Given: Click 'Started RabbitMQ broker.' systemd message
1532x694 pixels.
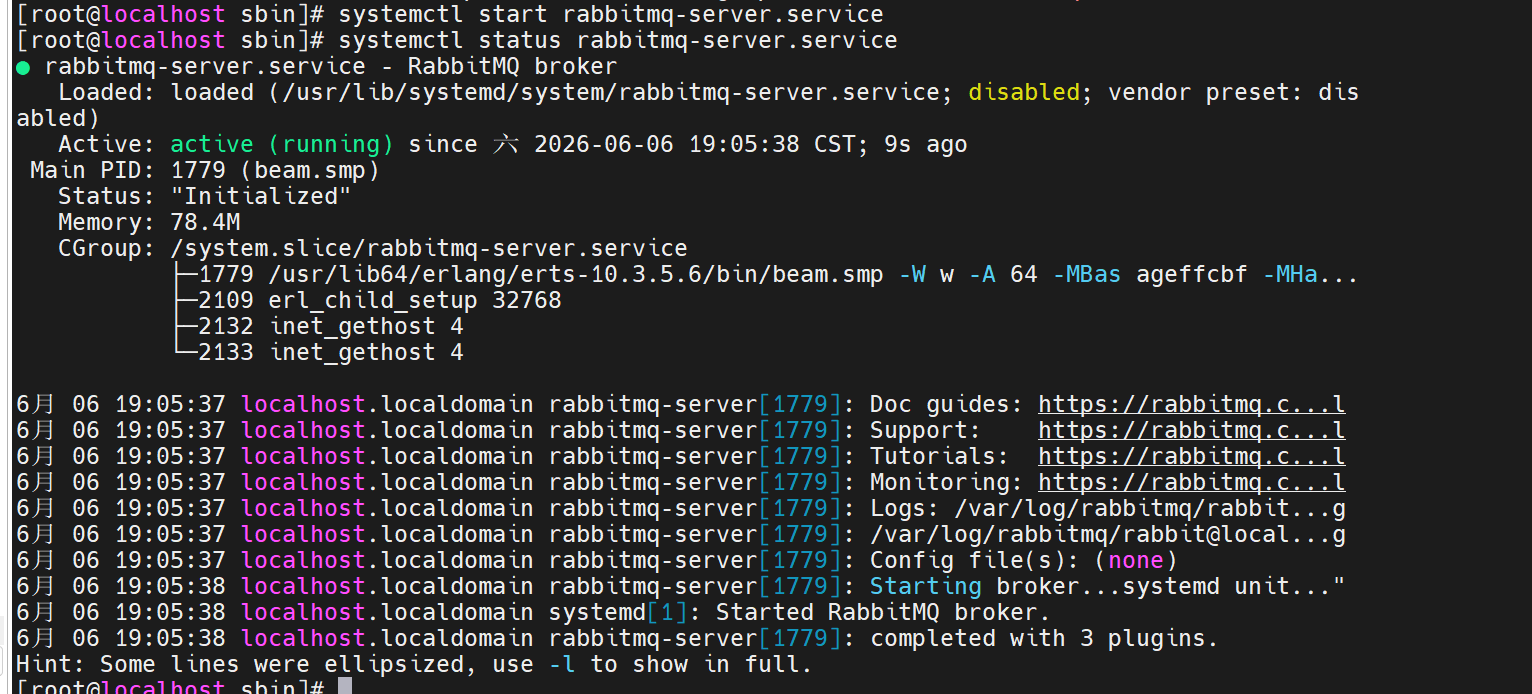Looking at the screenshot, I should 883,613.
